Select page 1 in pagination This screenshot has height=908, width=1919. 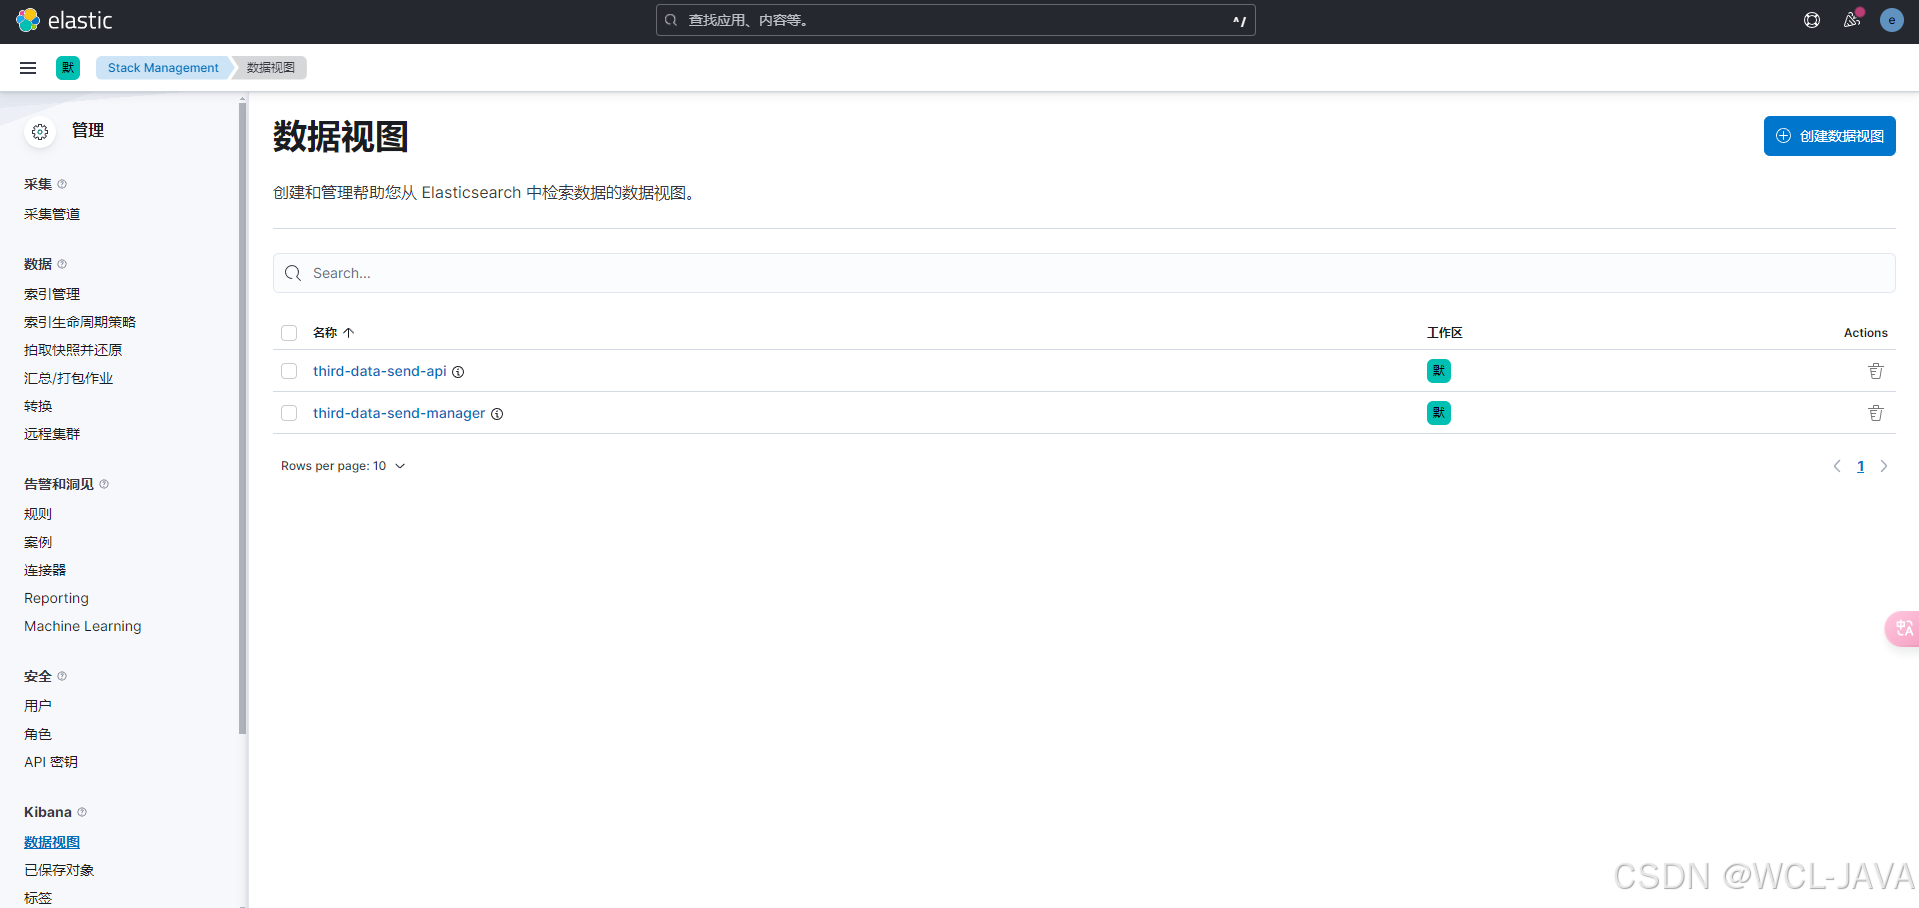(x=1861, y=466)
